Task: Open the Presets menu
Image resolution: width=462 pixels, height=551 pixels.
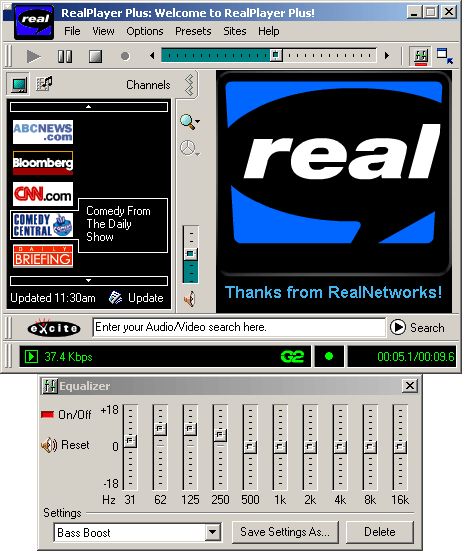Action: 193,31
